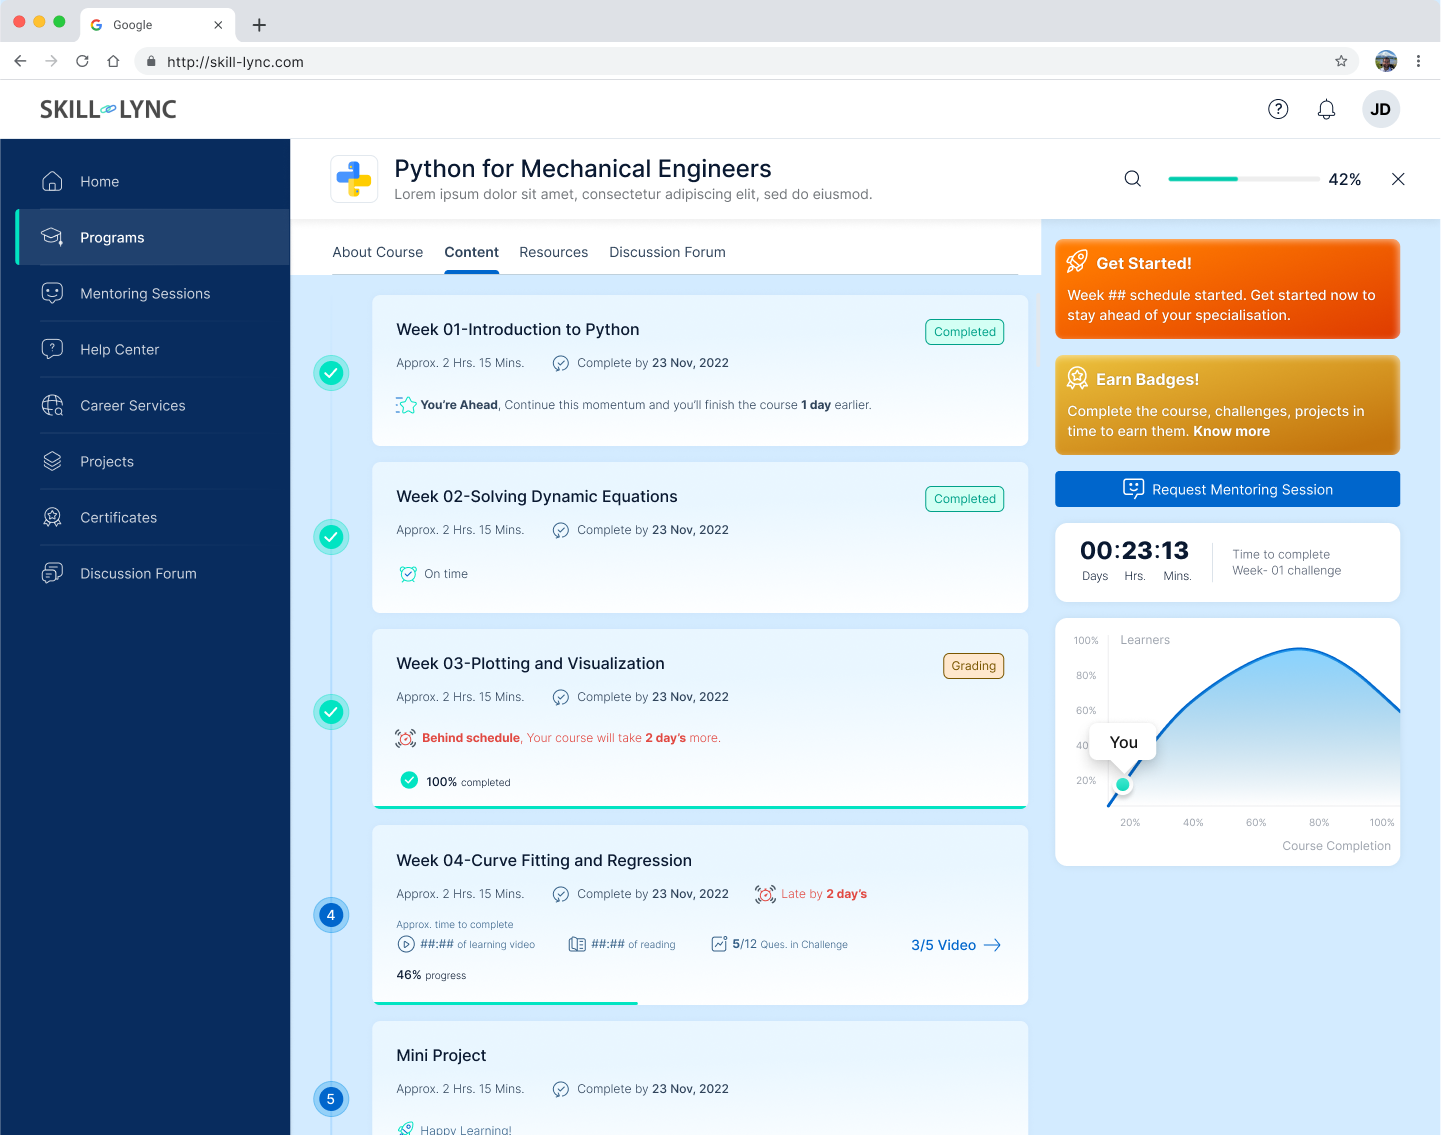
Task: Click the browser address bar
Action: tap(745, 61)
